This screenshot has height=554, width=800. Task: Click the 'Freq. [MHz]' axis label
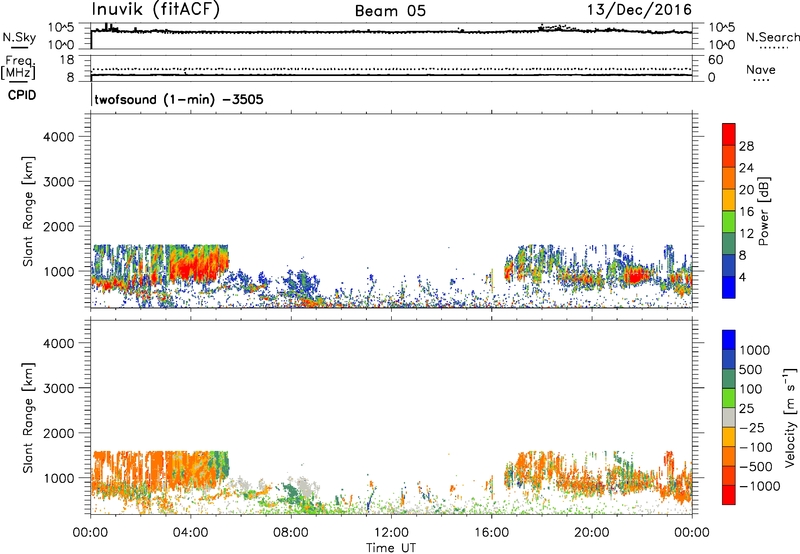[19, 67]
